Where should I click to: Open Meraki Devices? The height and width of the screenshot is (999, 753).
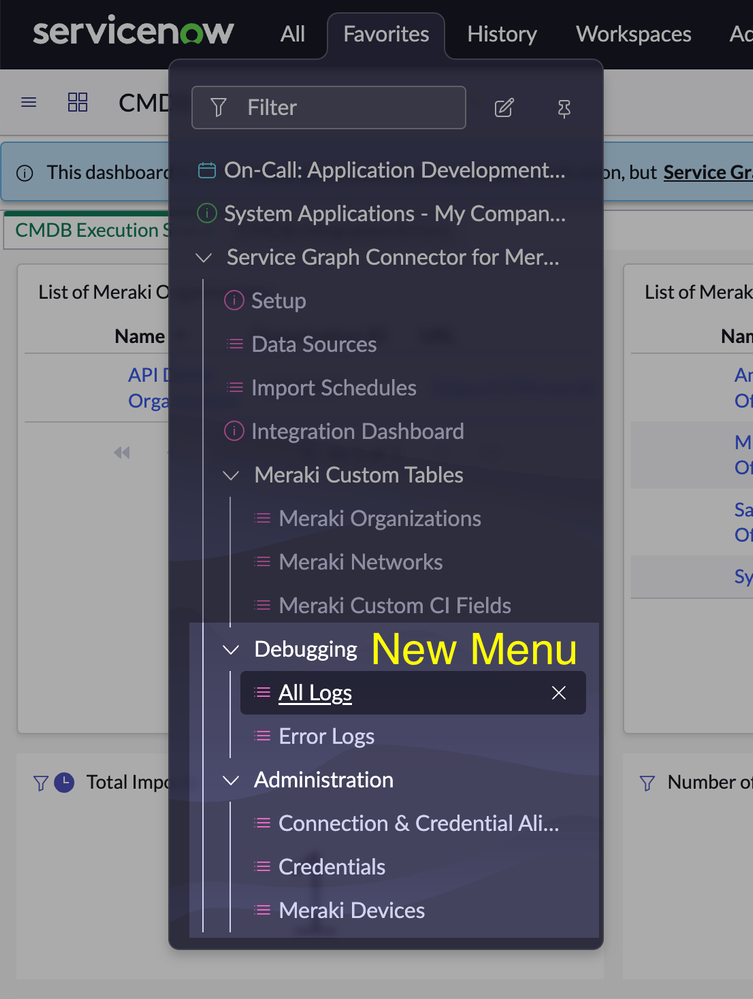tap(352, 910)
